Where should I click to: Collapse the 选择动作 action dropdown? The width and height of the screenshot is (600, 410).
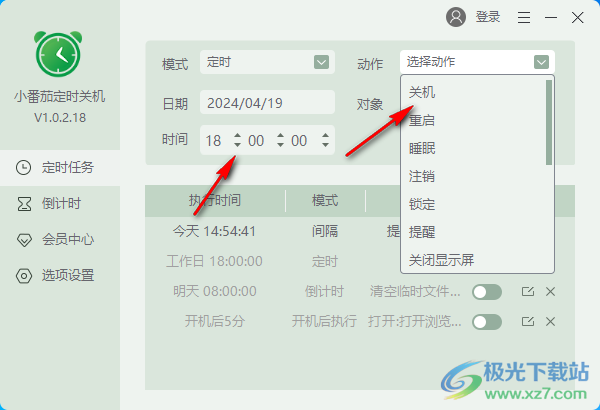(x=477, y=62)
